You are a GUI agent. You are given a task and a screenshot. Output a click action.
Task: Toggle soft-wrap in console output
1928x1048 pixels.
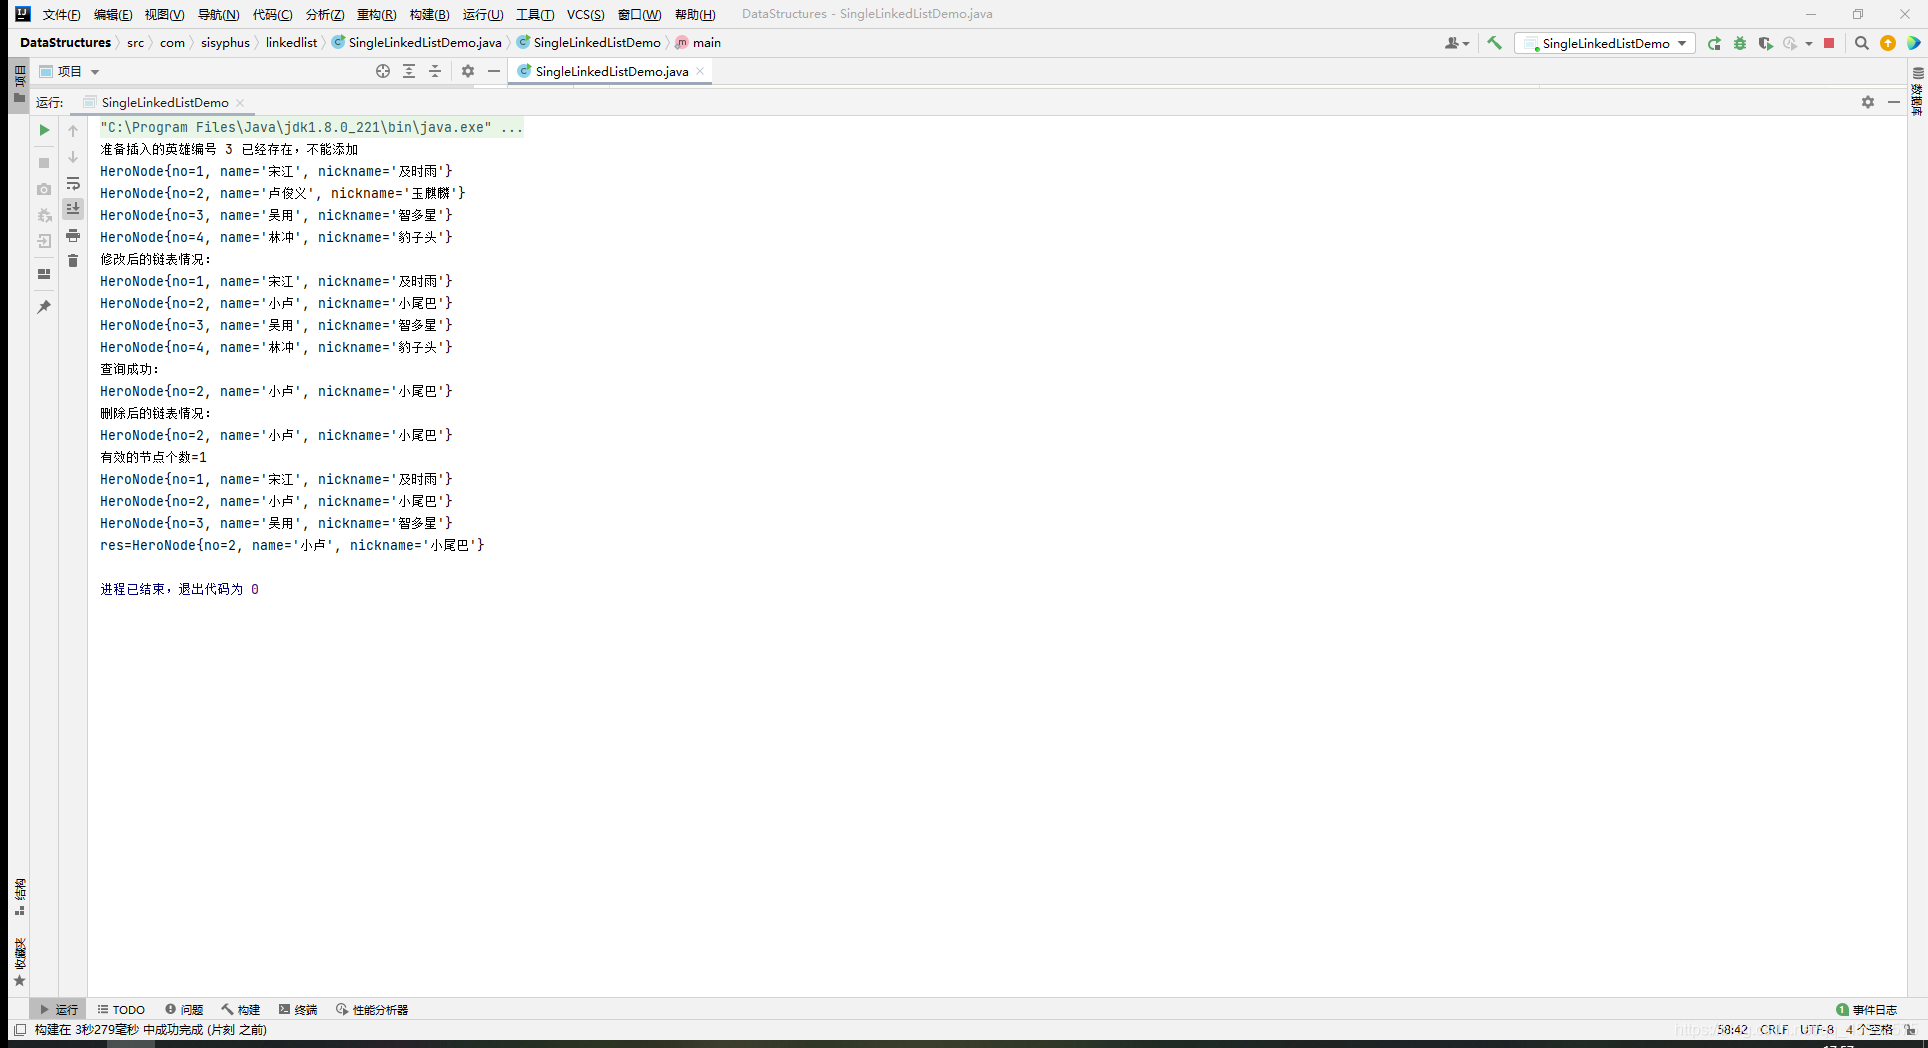(x=73, y=184)
